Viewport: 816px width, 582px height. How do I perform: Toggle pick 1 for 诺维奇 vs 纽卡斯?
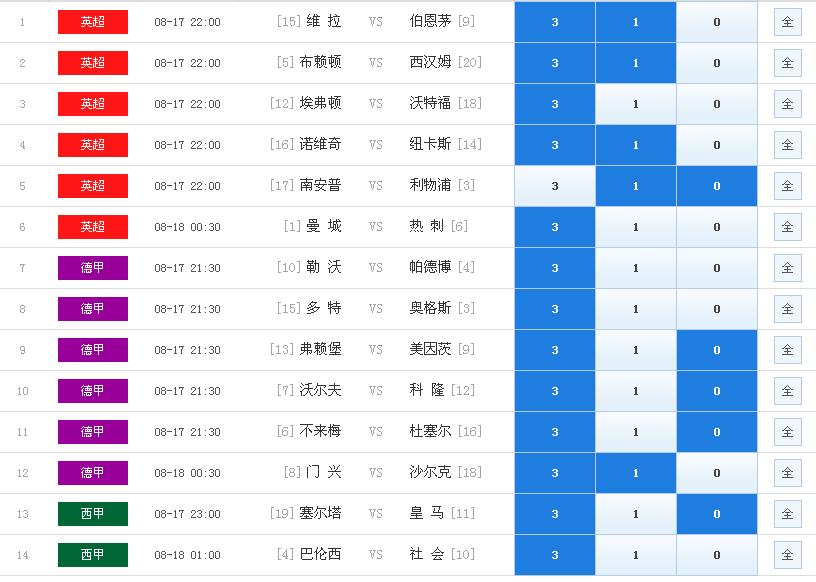click(635, 145)
